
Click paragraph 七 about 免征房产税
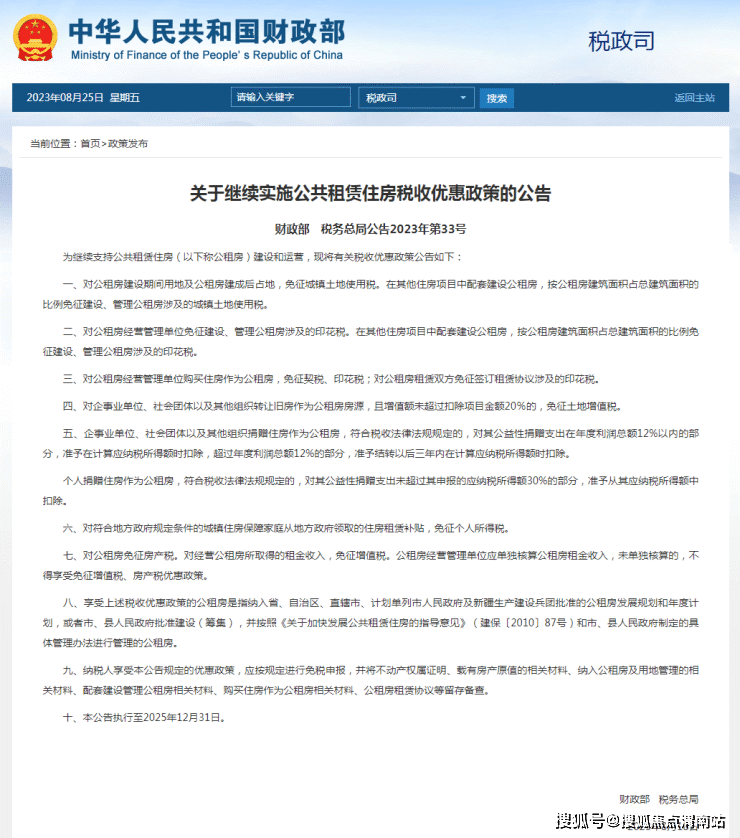point(370,565)
